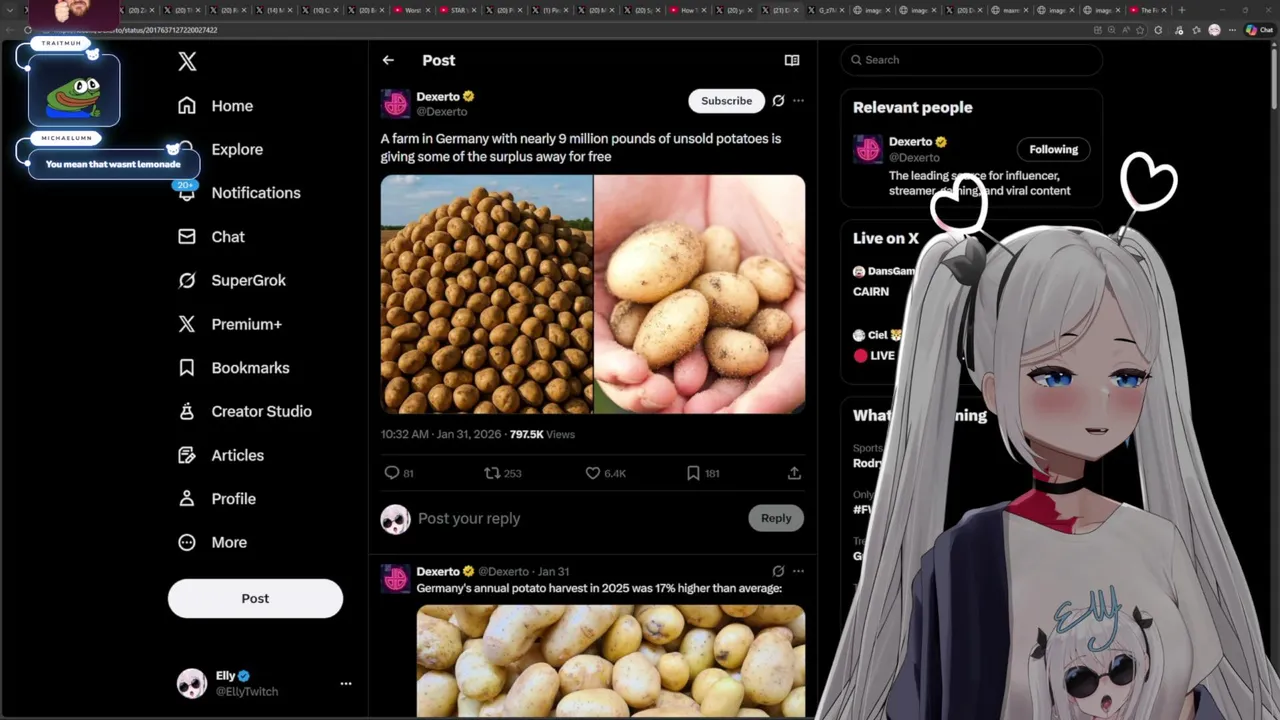
Task: Open a new browser tab
Action: 1182,10
